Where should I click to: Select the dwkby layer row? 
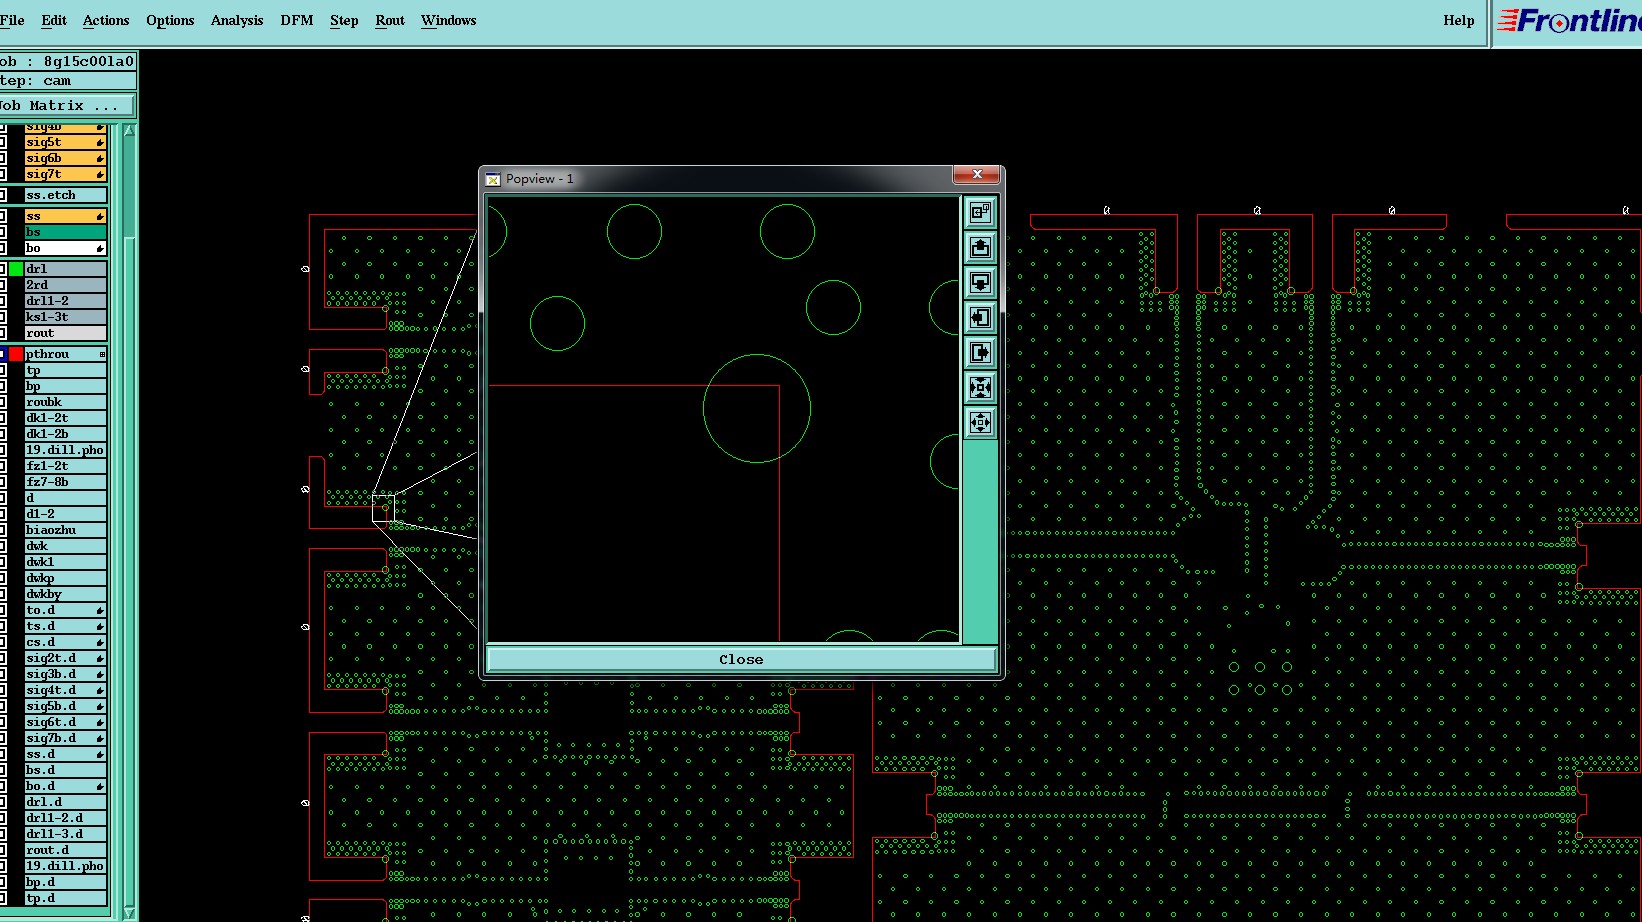65,594
